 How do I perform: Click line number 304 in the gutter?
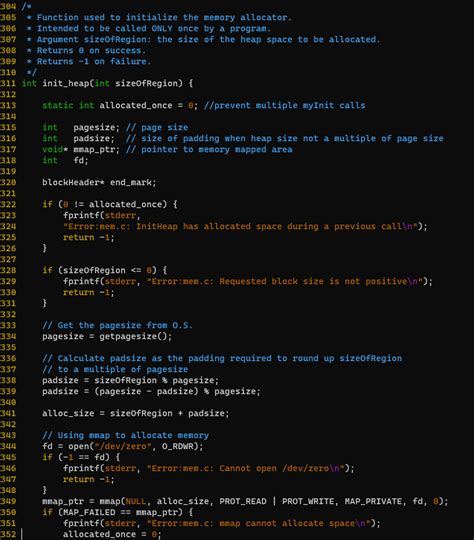point(8,6)
